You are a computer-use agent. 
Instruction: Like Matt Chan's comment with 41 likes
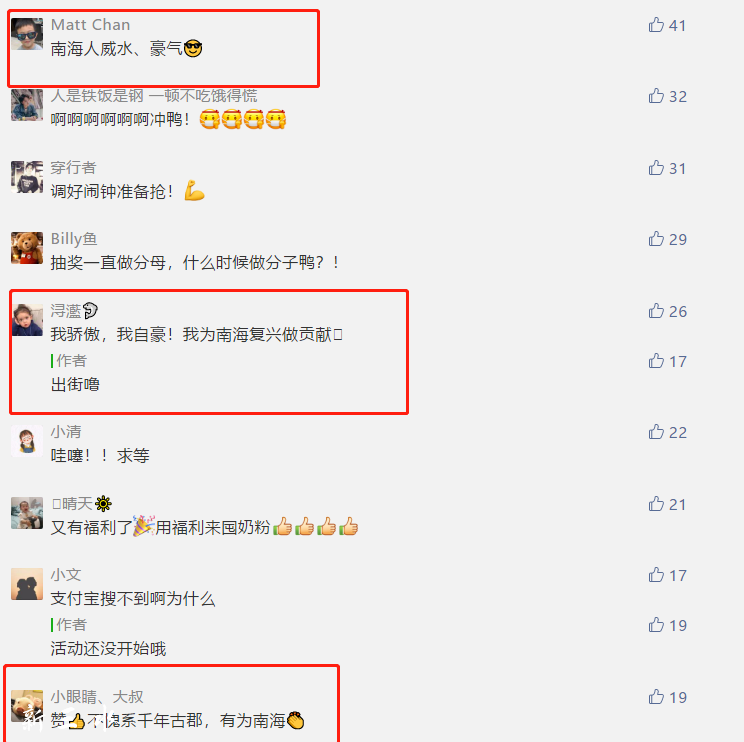click(x=656, y=25)
